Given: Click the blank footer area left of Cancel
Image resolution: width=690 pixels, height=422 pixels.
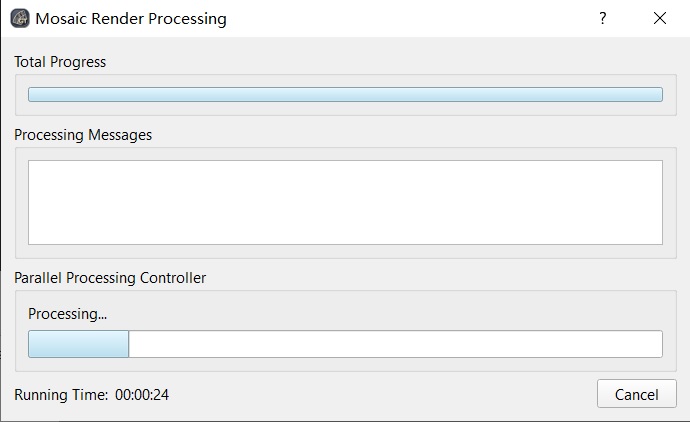Looking at the screenshot, I should [383, 394].
